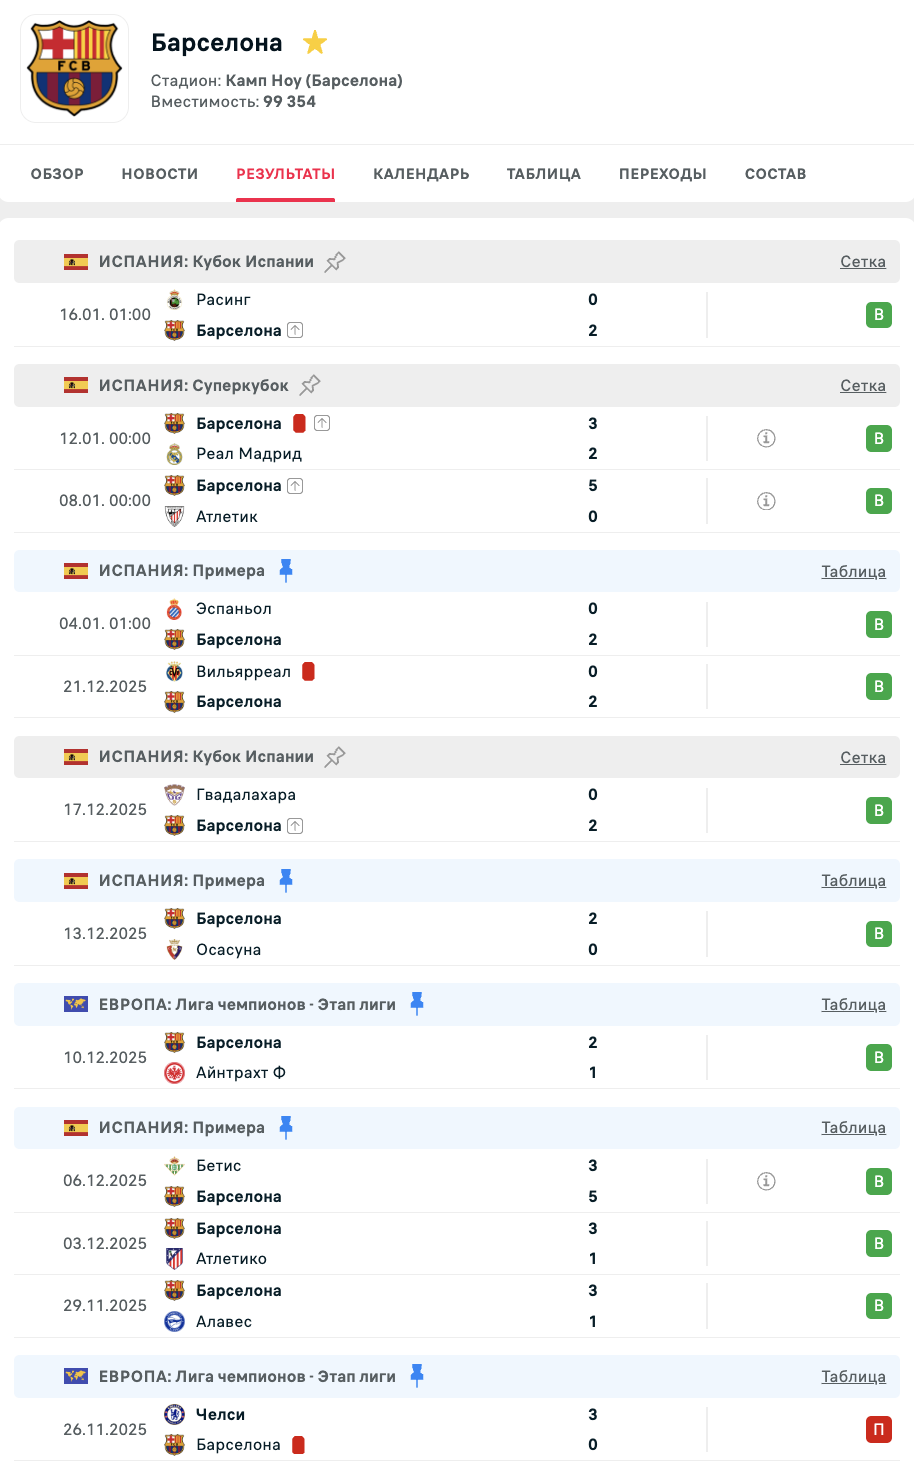Screen dimensions: 914x1464
Task: Open Таблица link for Лига чемпионов above Челси
Action: click(853, 1377)
